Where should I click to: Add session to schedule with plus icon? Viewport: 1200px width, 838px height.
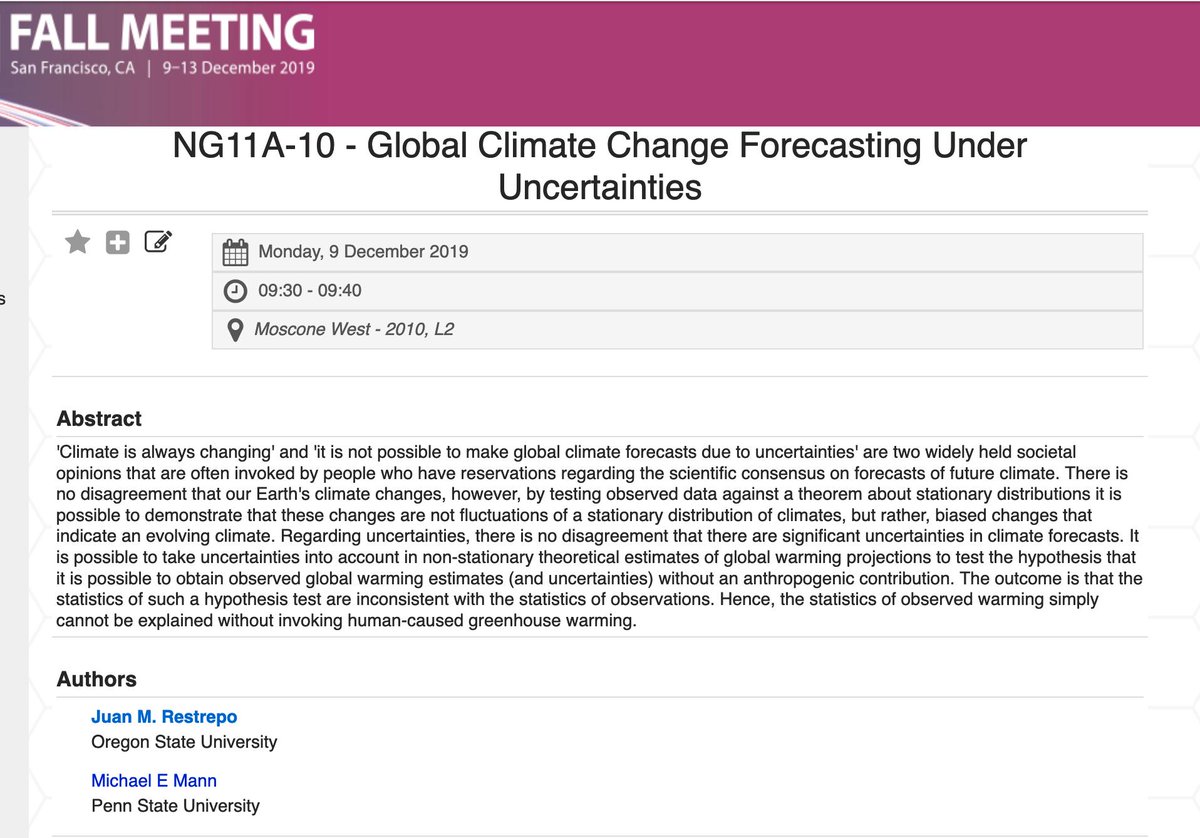[x=118, y=242]
